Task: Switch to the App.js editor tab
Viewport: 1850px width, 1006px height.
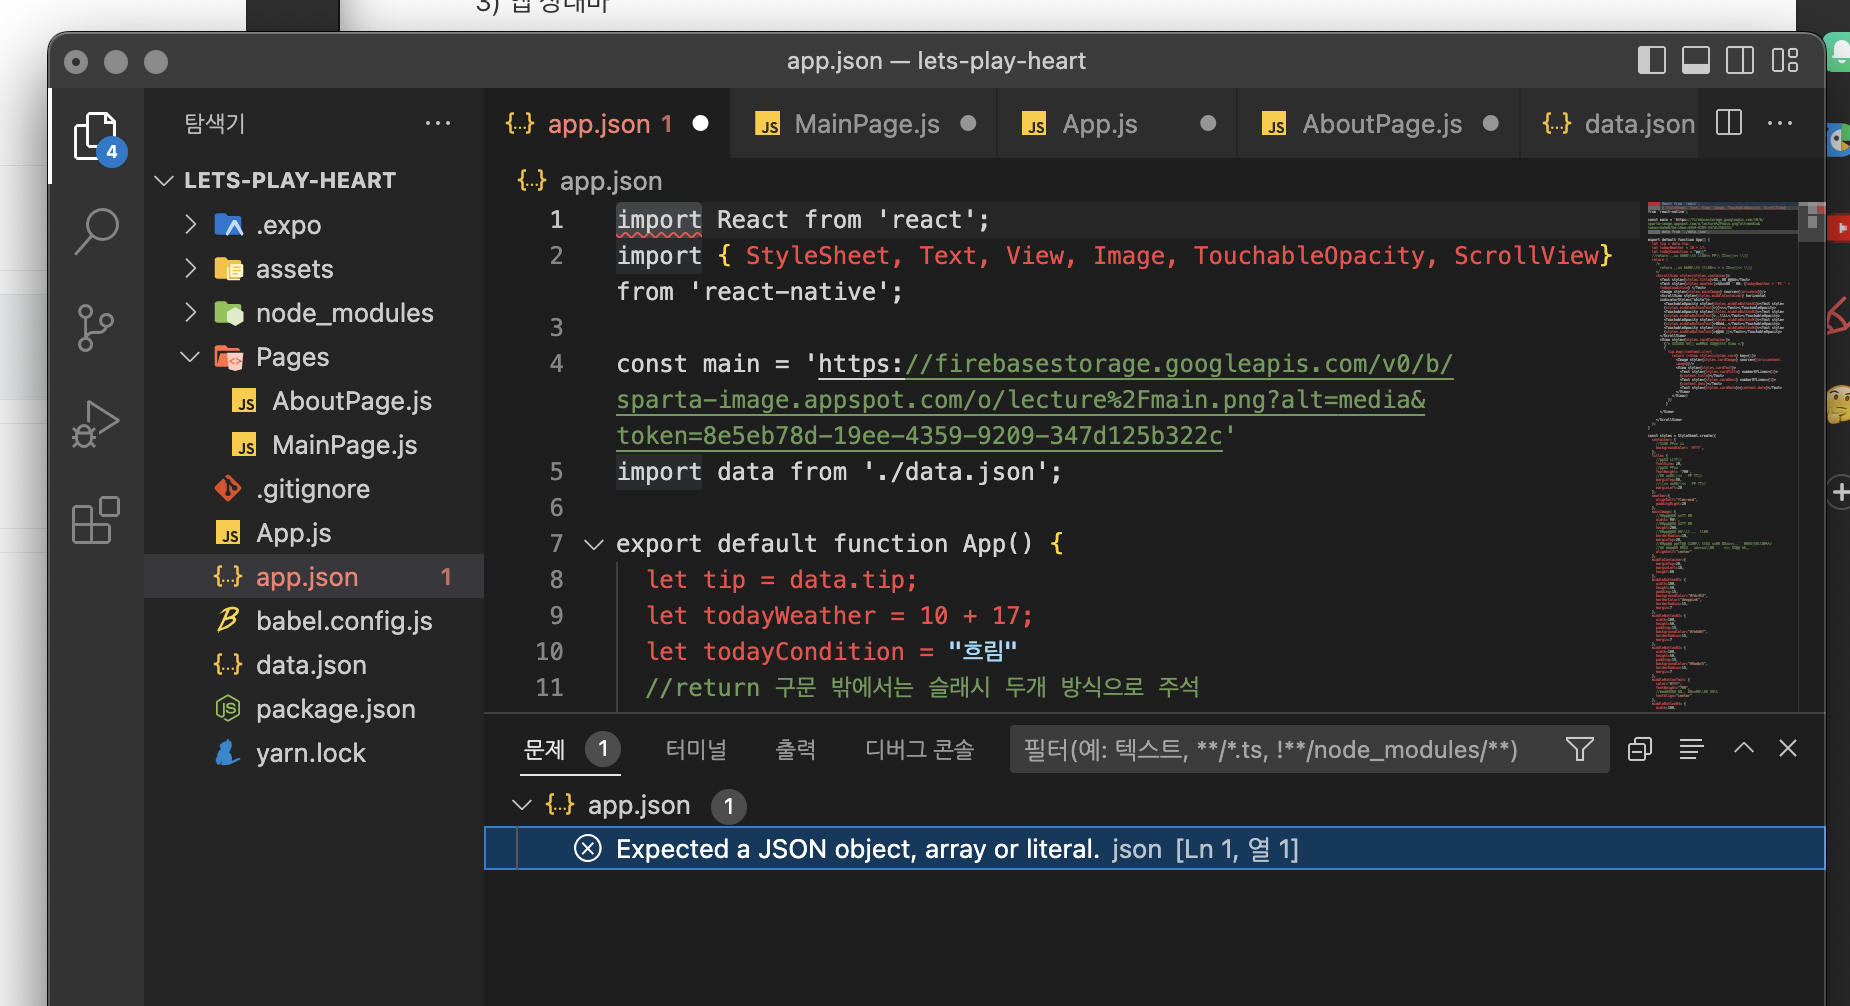Action: pos(1117,124)
